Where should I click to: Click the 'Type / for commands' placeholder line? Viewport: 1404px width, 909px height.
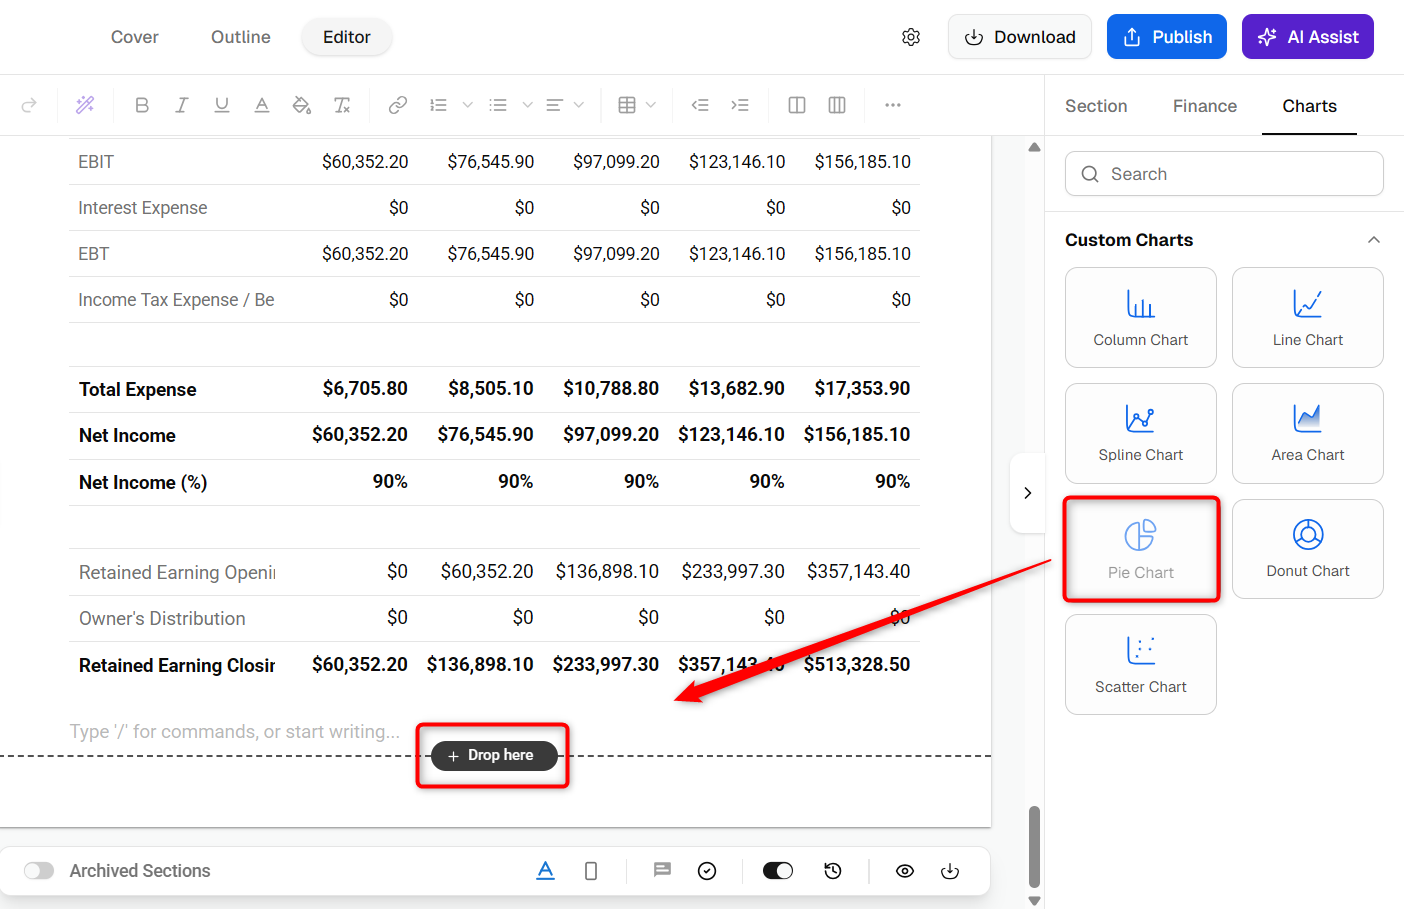tap(235, 732)
